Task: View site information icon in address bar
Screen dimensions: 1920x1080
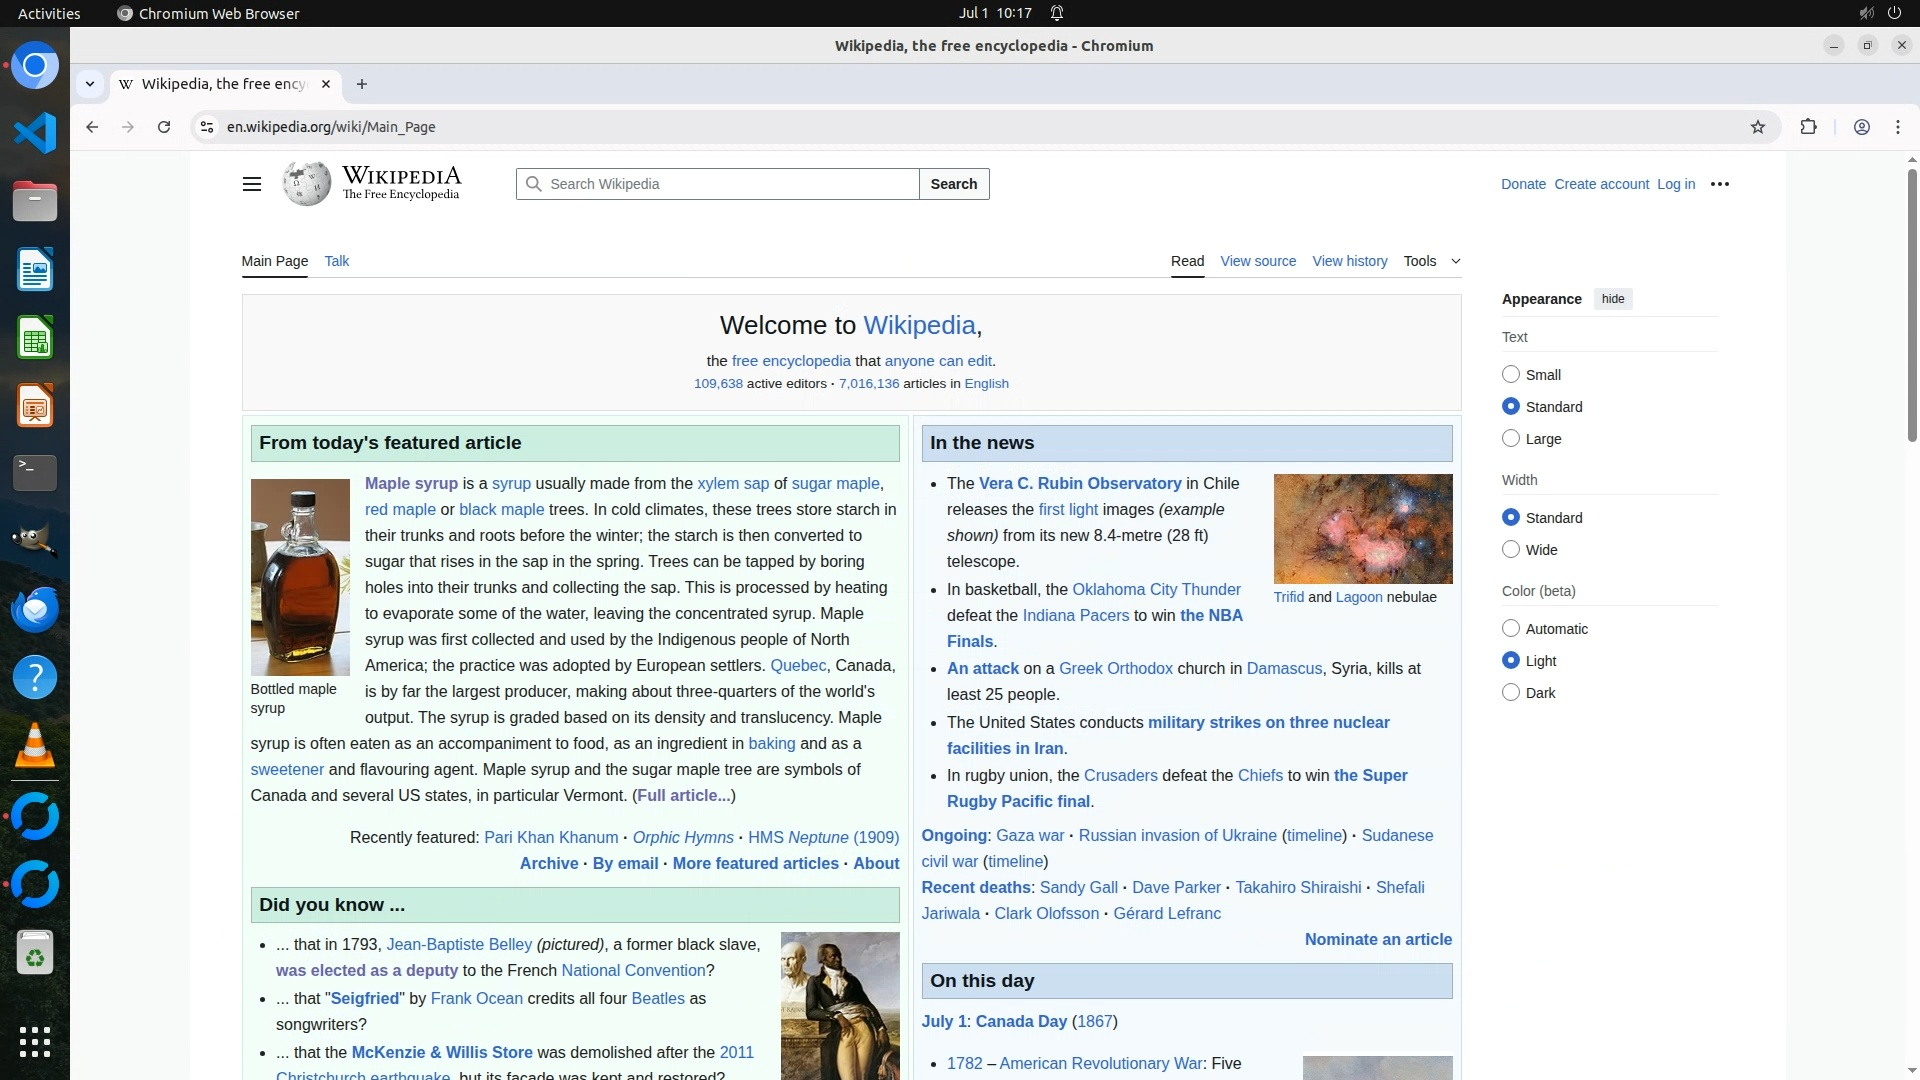Action: pos(207,127)
